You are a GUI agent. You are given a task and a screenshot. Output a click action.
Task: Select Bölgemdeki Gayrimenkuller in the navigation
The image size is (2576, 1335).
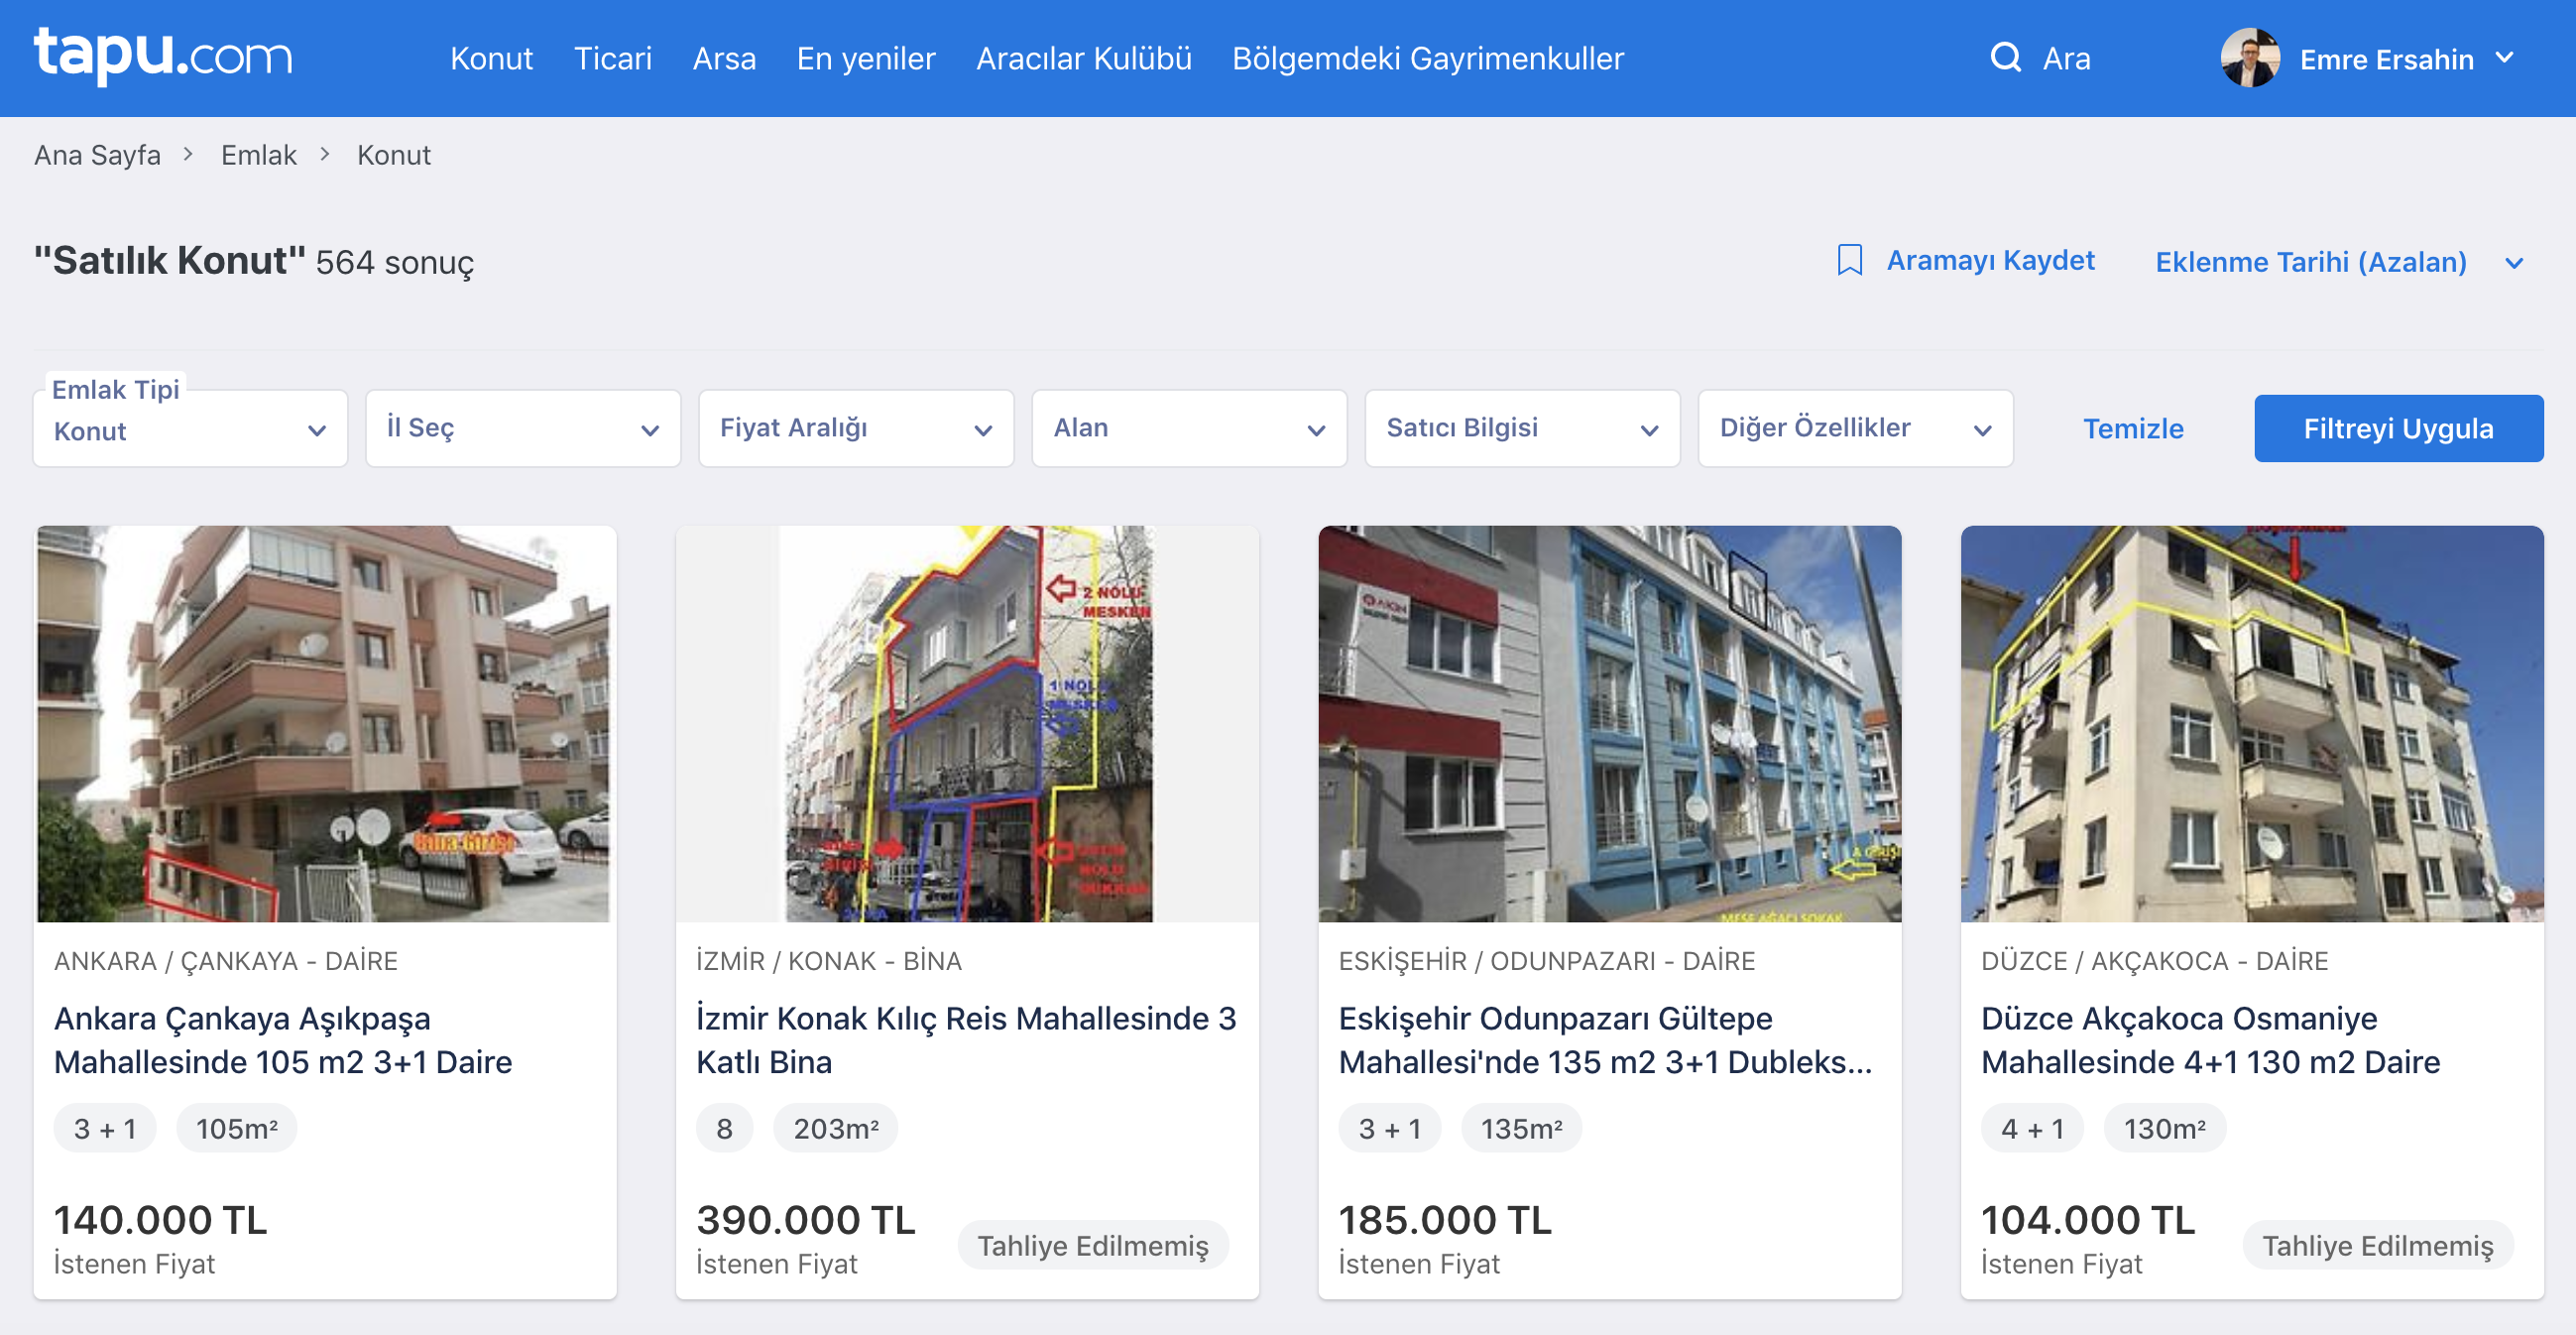[1427, 58]
